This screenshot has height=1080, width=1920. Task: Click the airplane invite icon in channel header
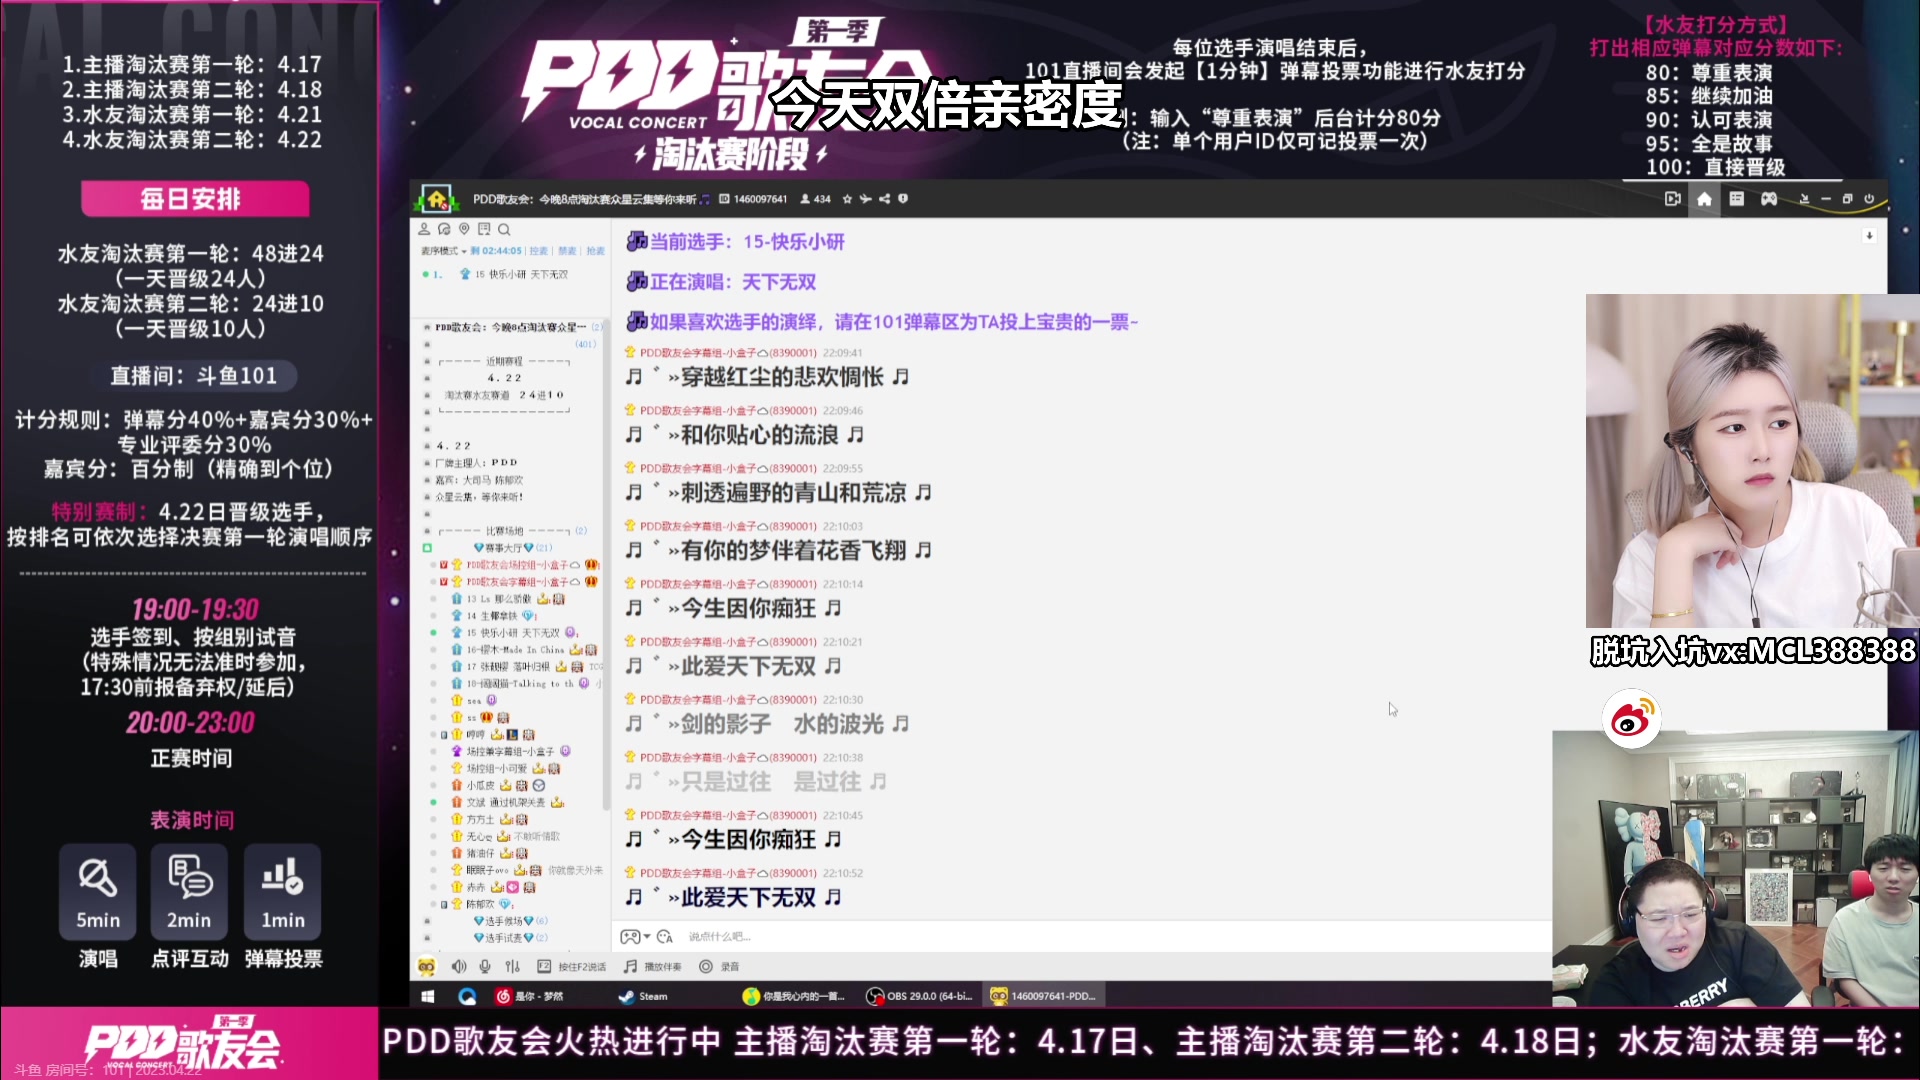[865, 199]
